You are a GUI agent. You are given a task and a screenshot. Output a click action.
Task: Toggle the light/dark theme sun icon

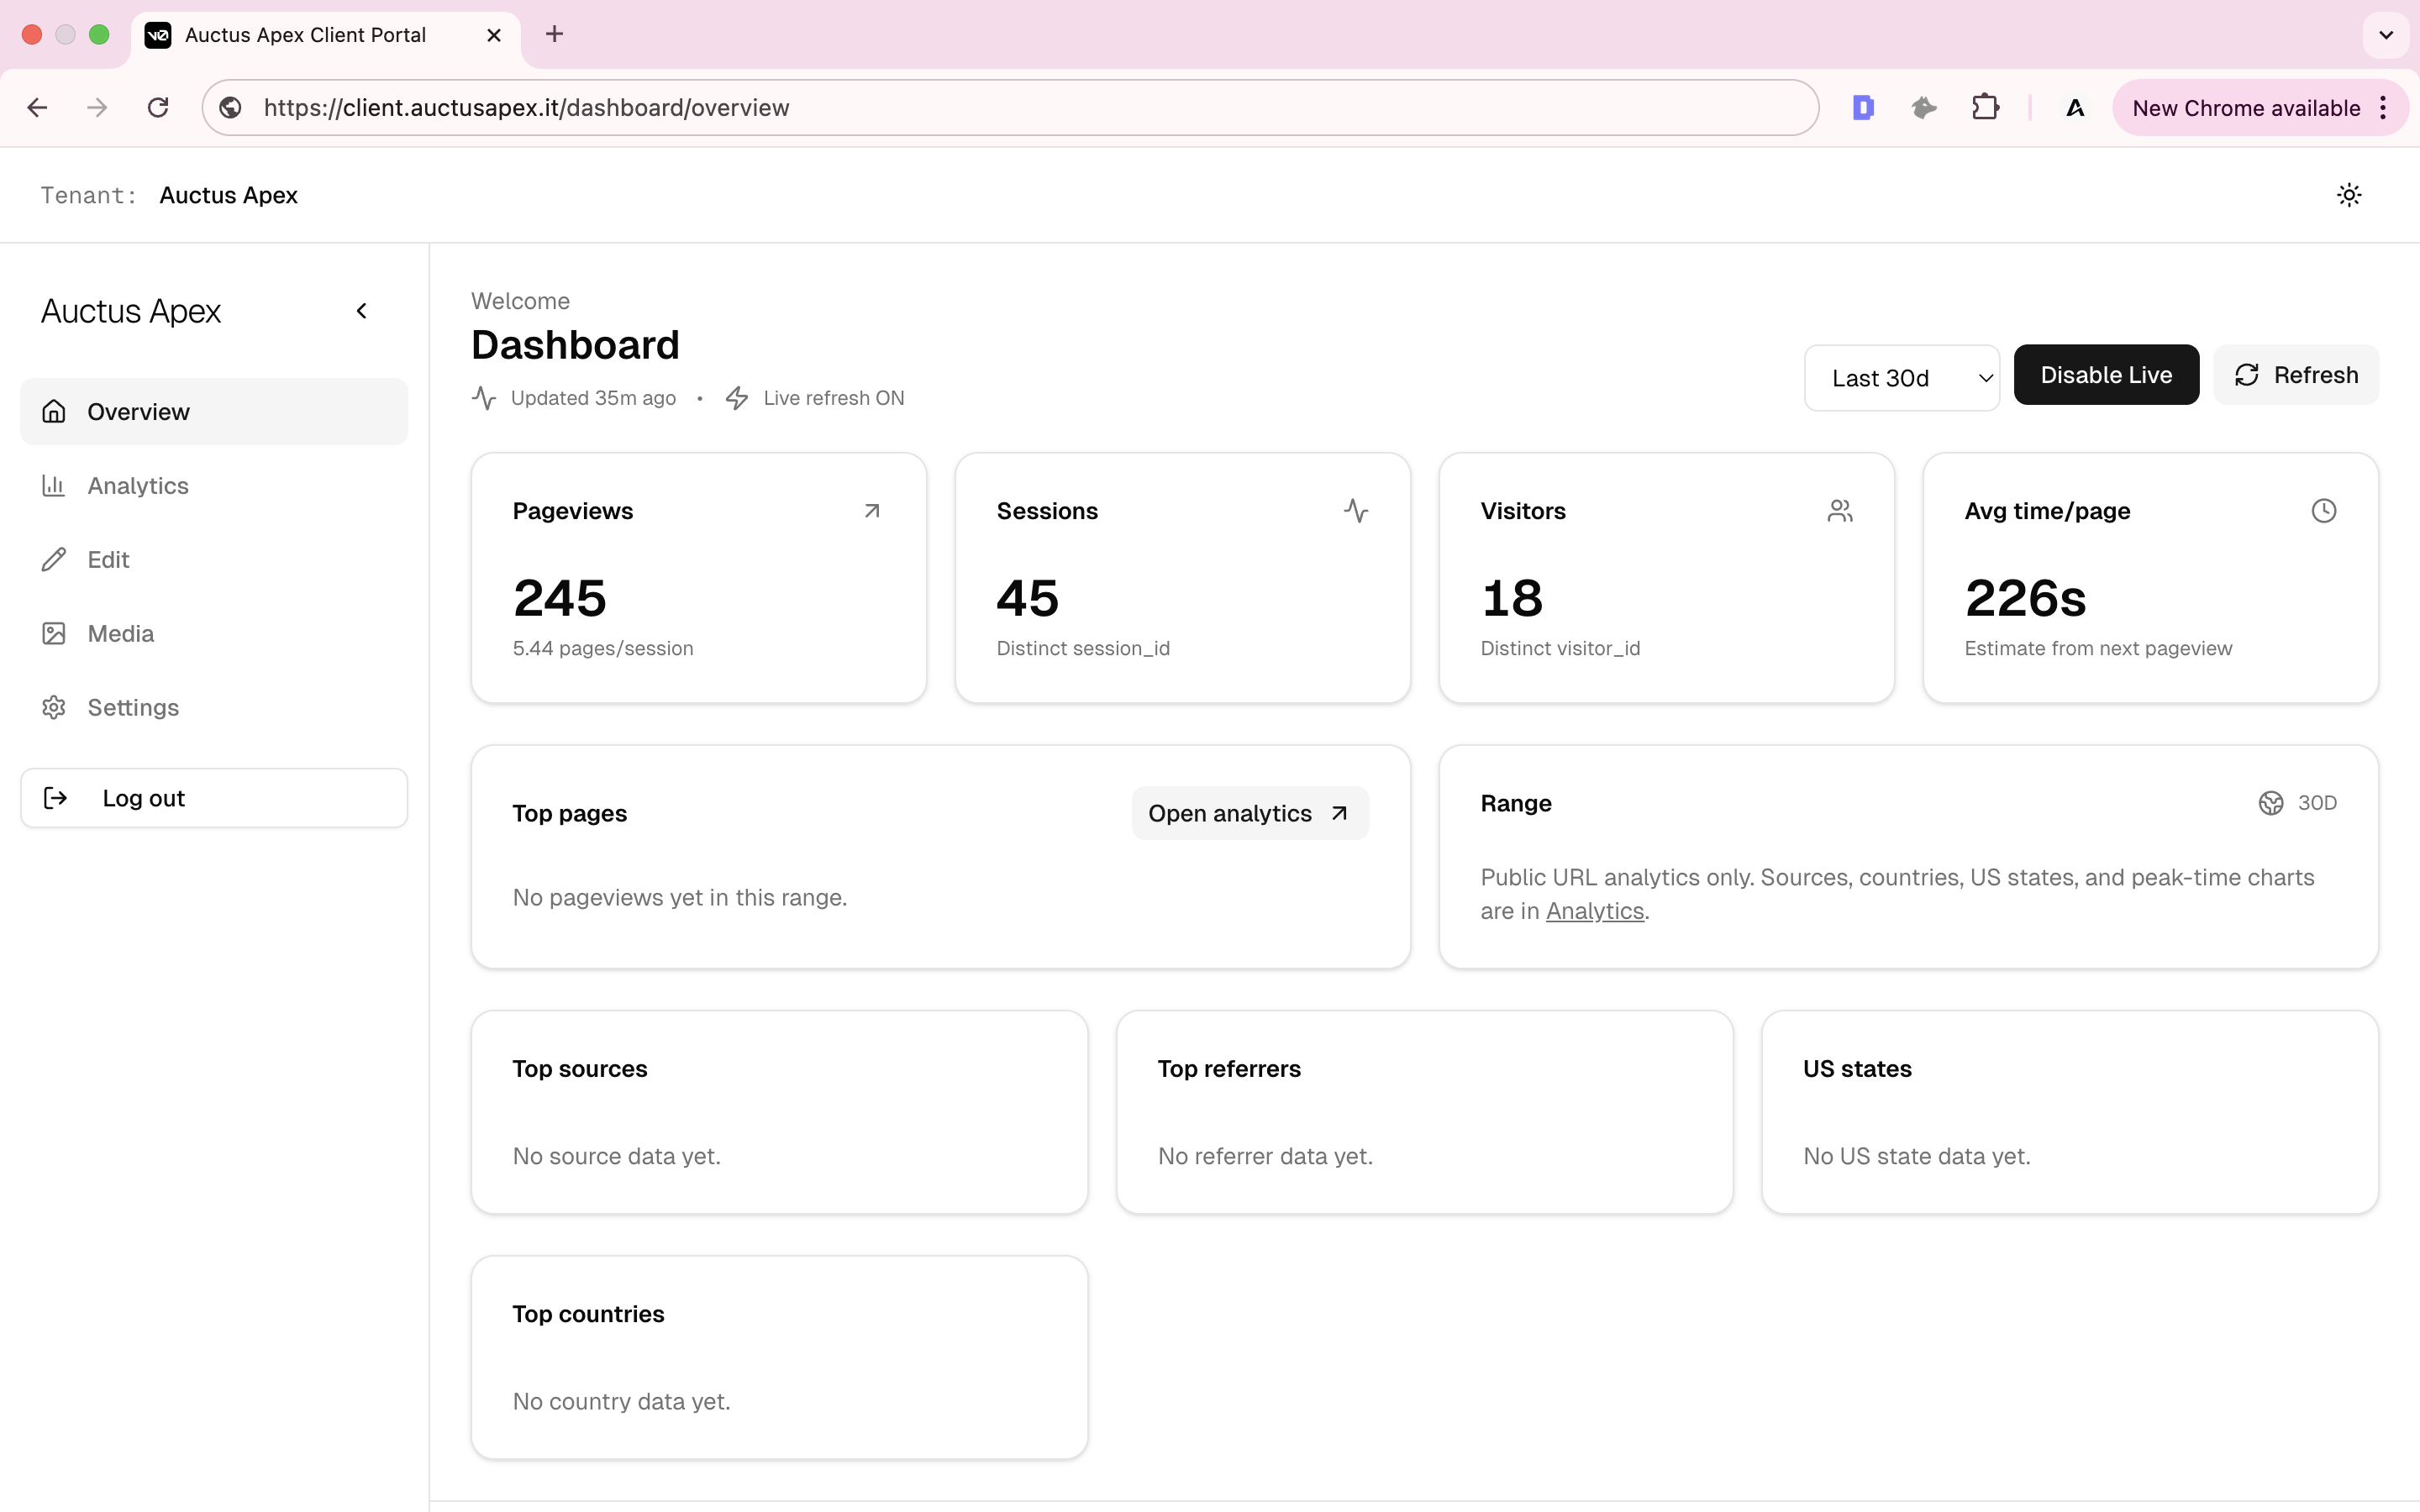2348,195
